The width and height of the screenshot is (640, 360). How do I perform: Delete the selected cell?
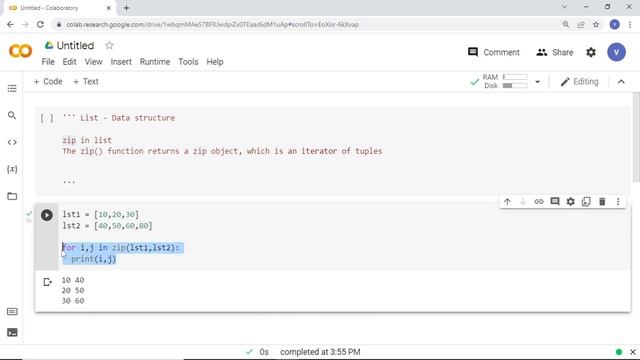tap(602, 202)
